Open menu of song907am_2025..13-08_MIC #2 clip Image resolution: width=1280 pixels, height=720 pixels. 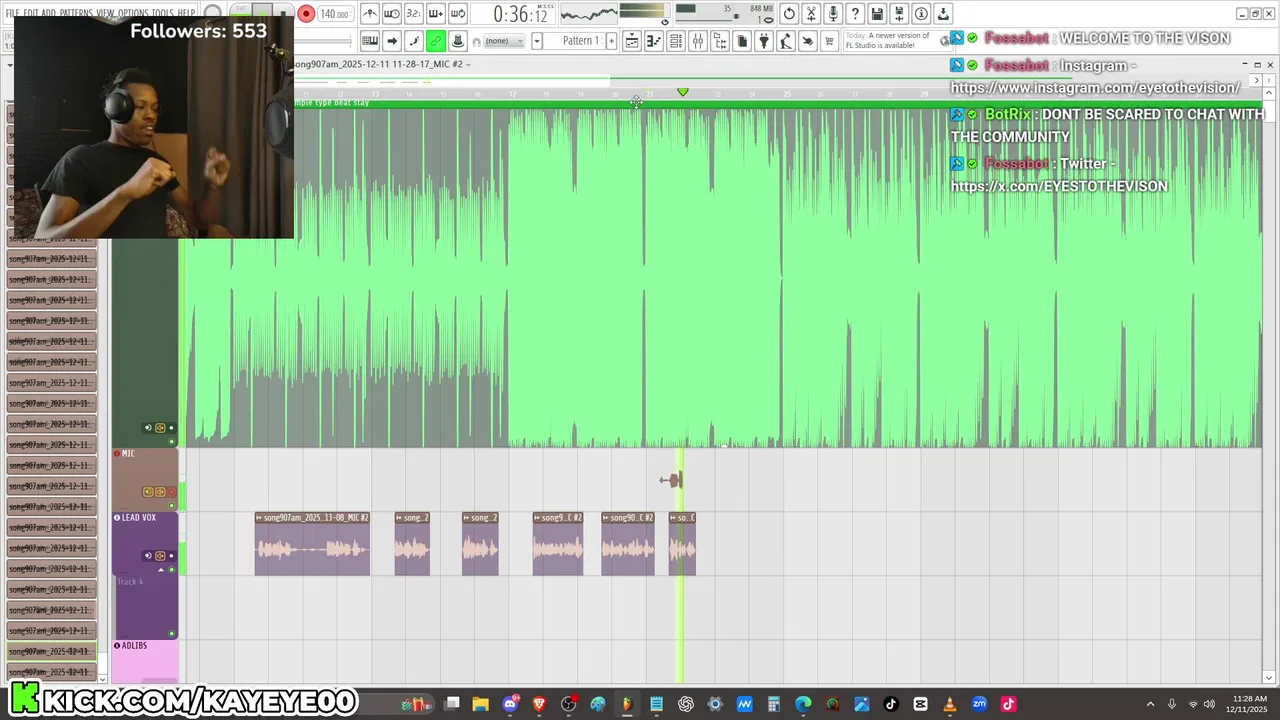pos(259,518)
